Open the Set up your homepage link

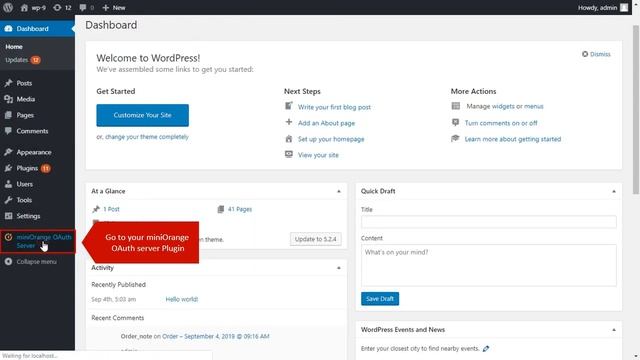(x=331, y=139)
